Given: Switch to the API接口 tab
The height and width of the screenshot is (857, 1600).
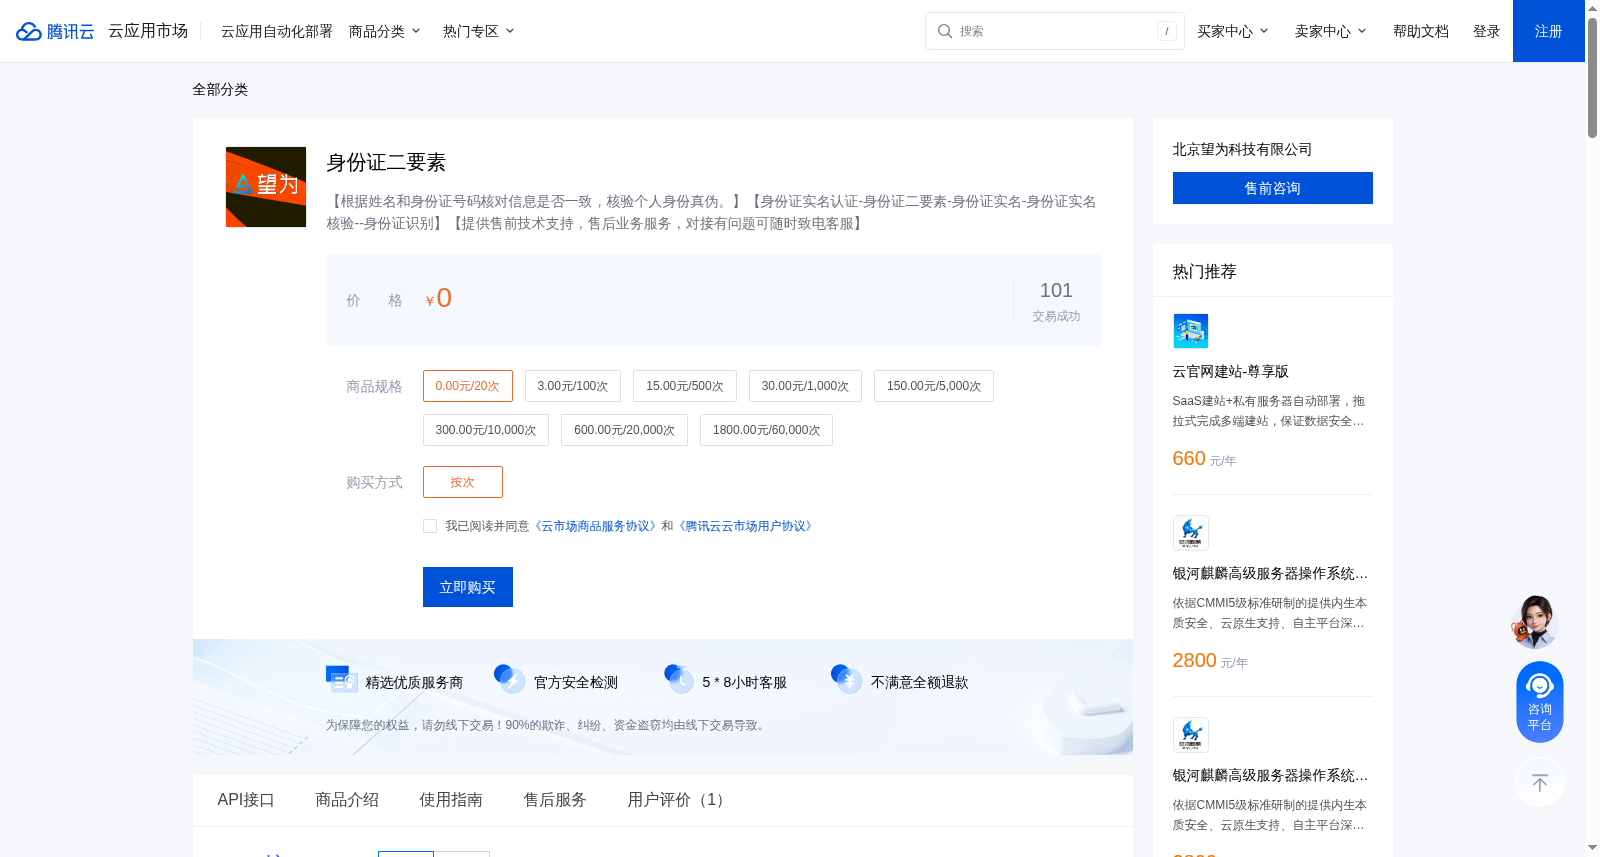Looking at the screenshot, I should coord(246,800).
